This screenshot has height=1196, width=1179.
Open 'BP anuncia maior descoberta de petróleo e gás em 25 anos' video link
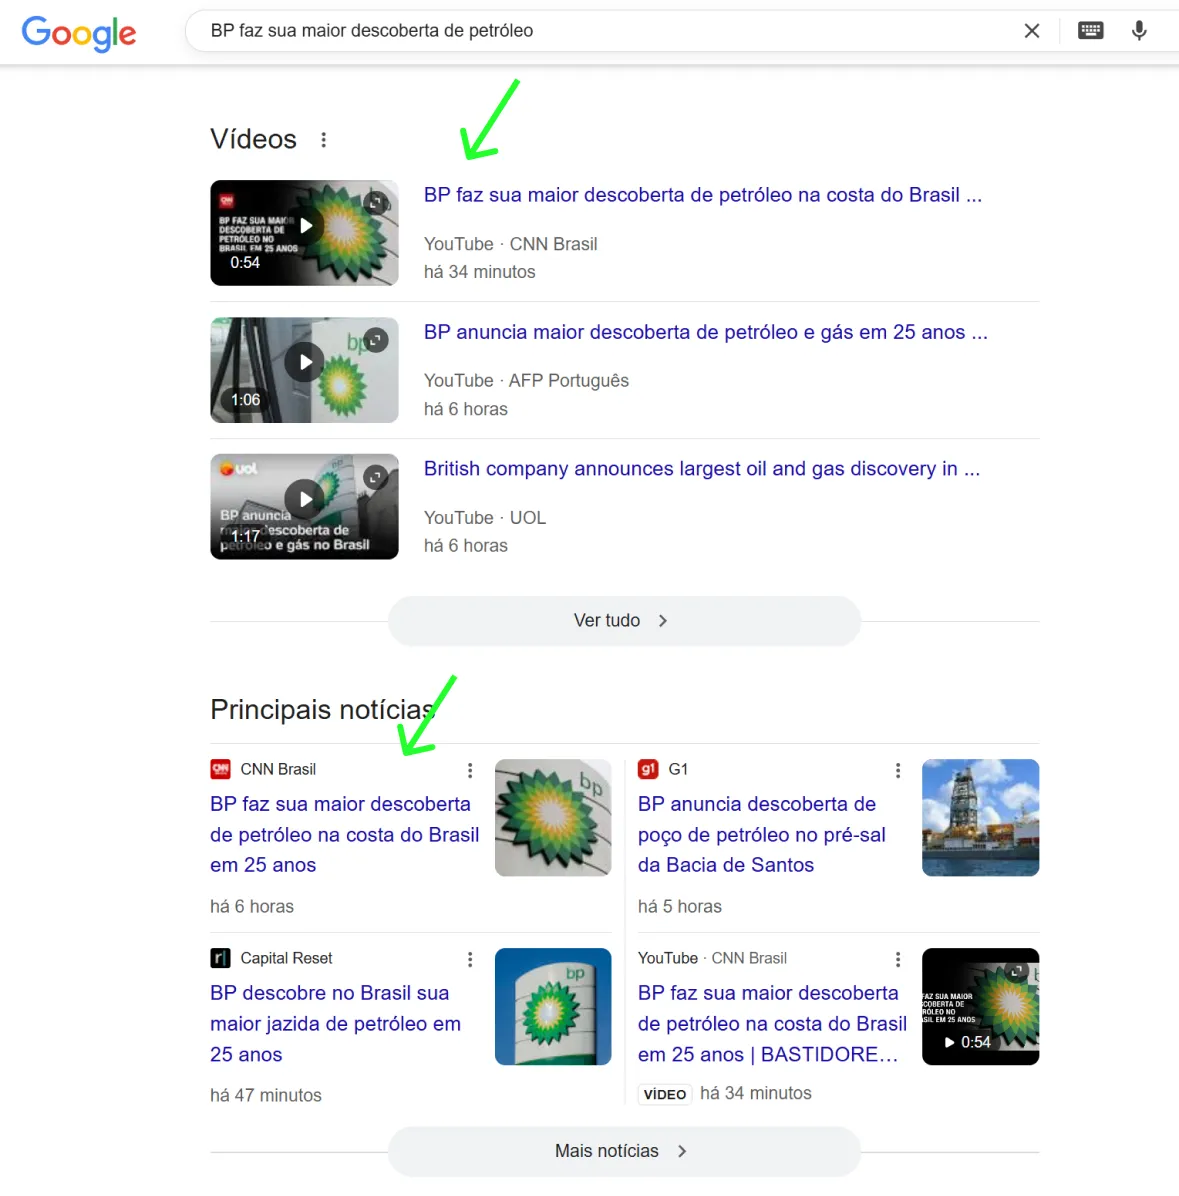tap(705, 333)
